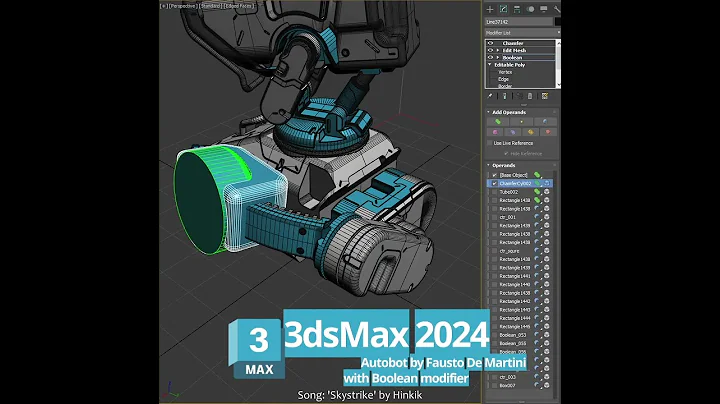Select the Edge sub-object level
Viewport: 720px width, 404px height.
tap(503, 79)
